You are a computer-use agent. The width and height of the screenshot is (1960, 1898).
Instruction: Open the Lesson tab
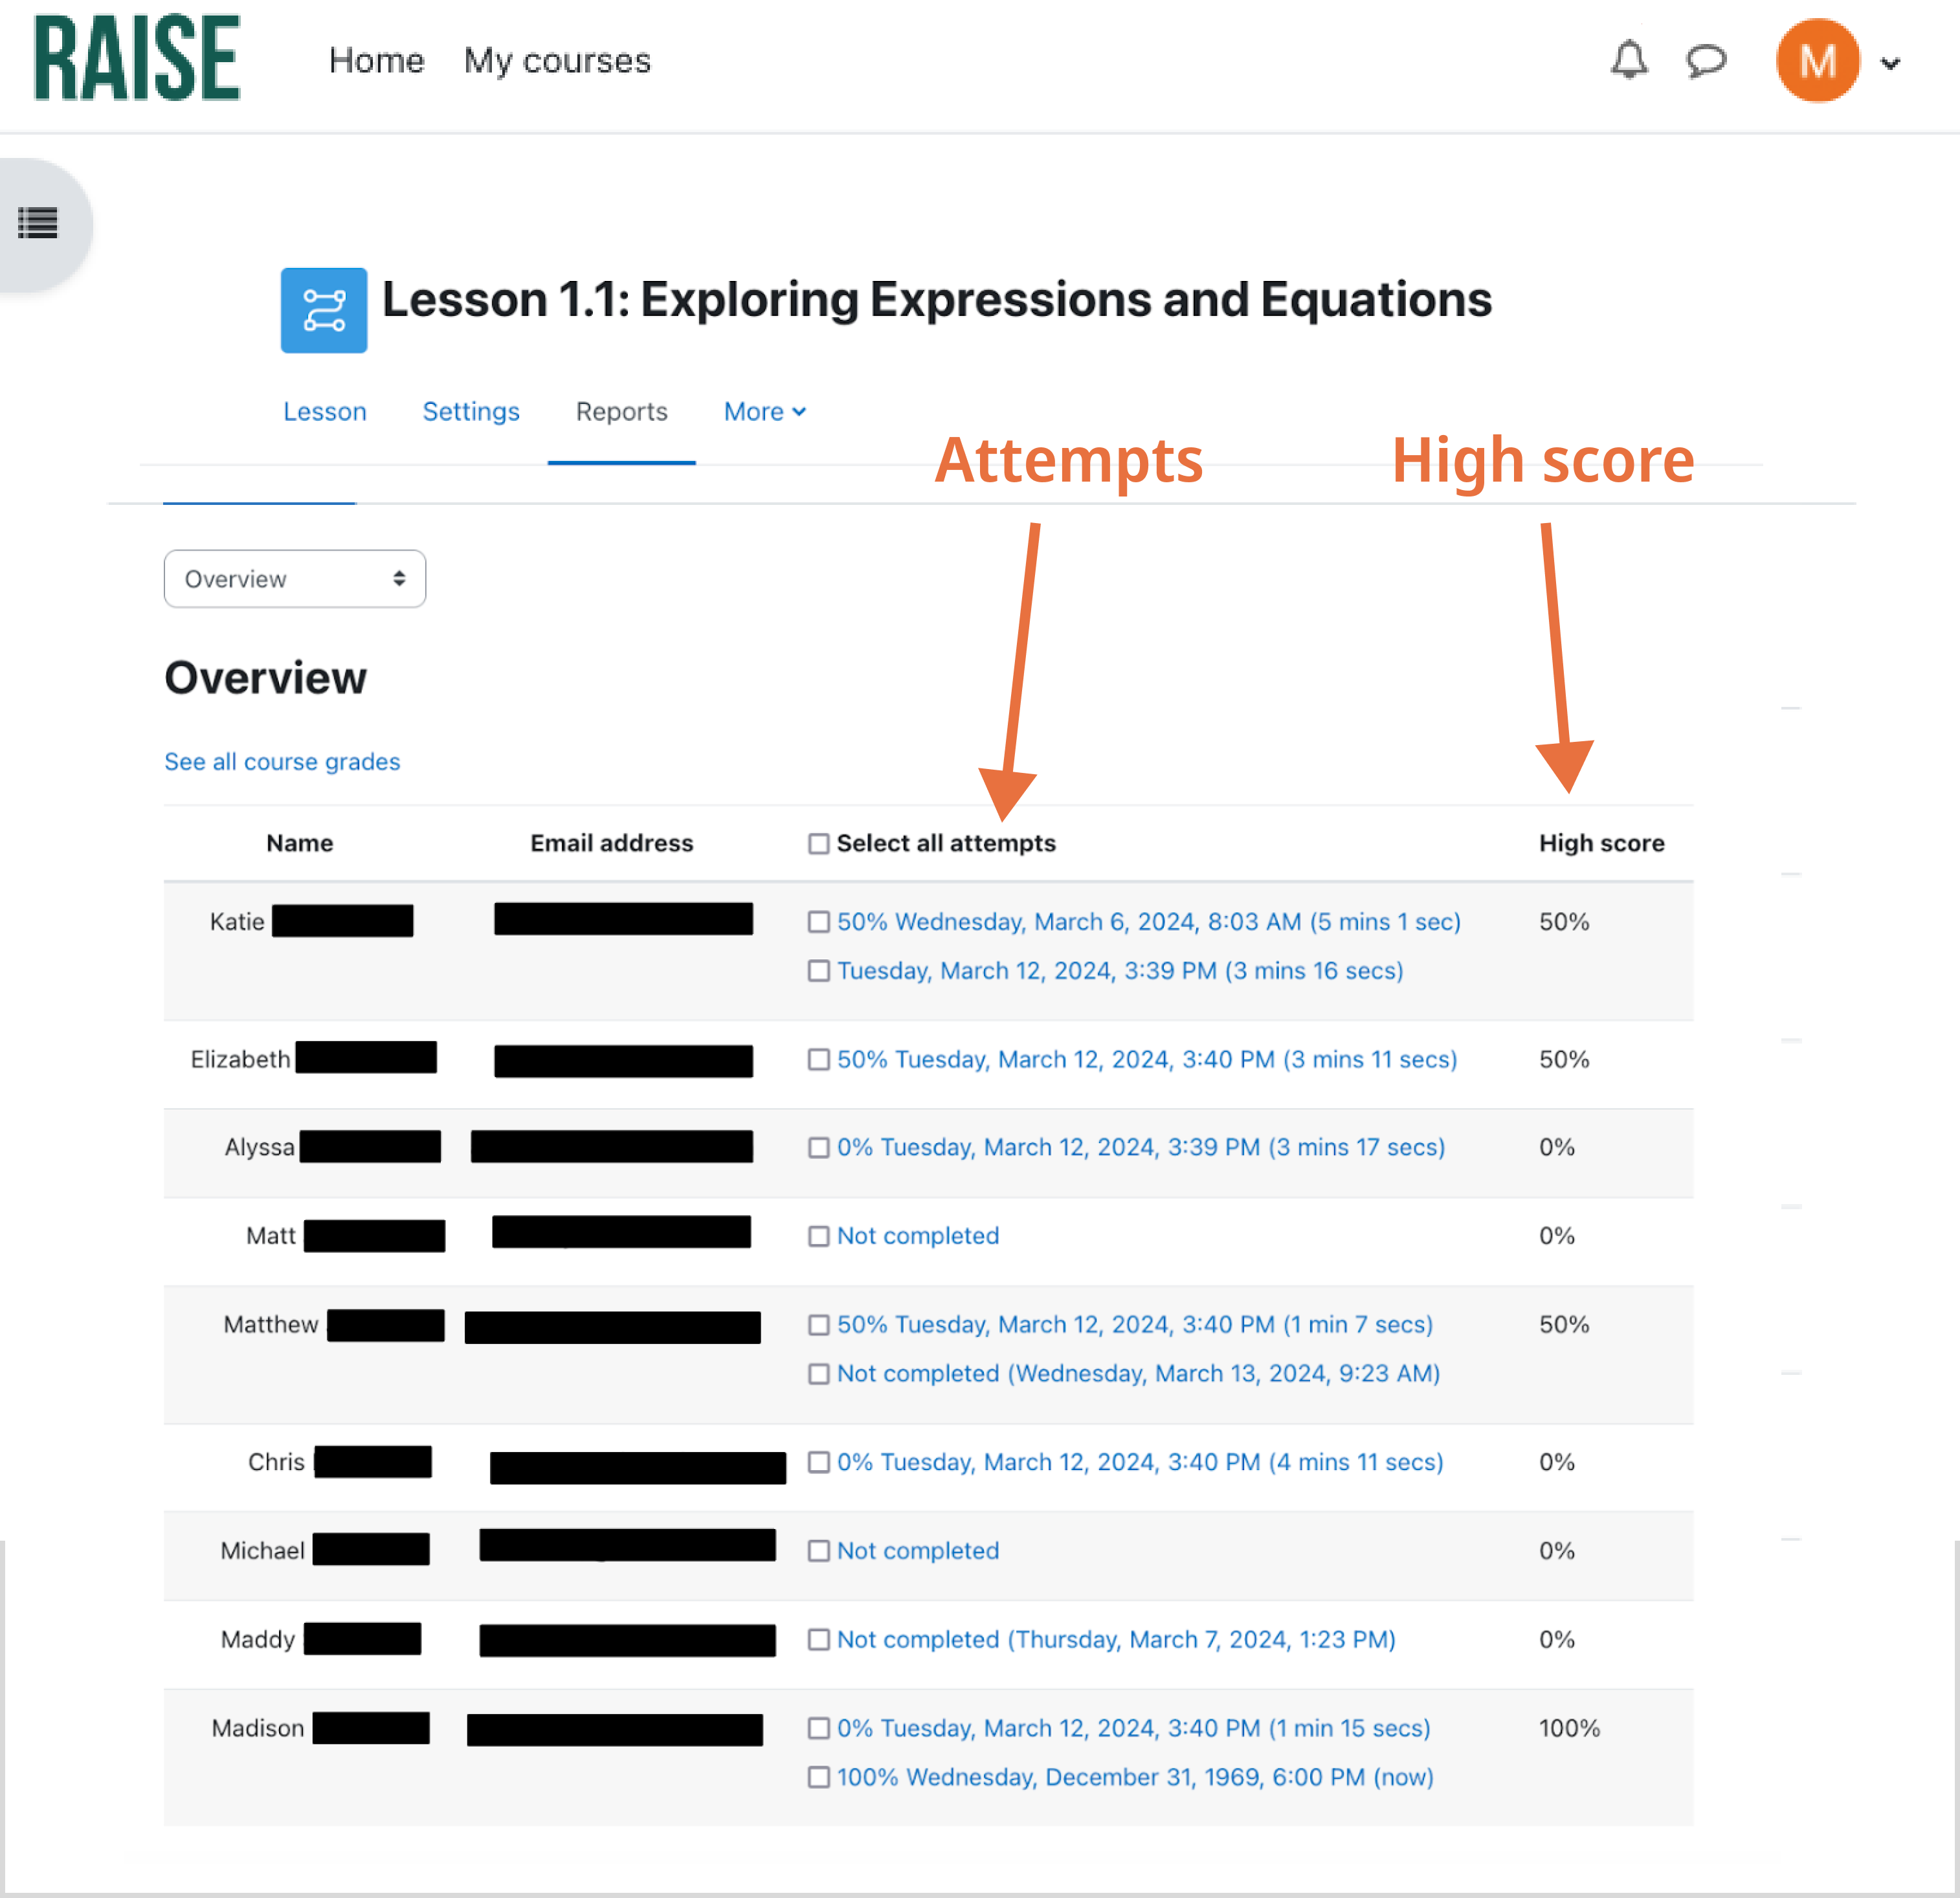click(324, 412)
